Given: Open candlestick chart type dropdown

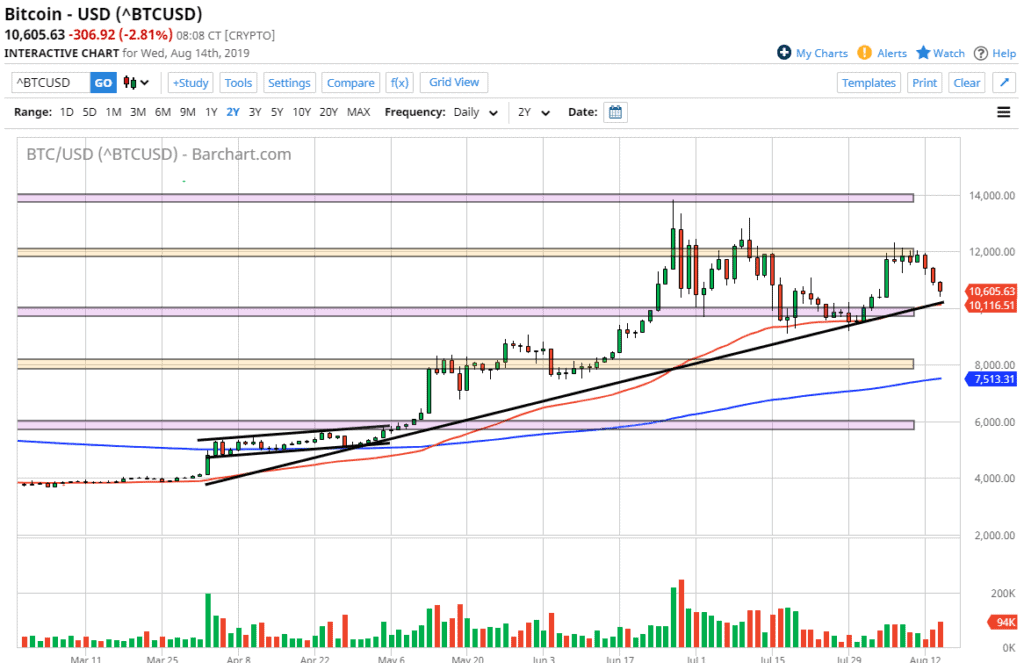Looking at the screenshot, I should click(135, 83).
